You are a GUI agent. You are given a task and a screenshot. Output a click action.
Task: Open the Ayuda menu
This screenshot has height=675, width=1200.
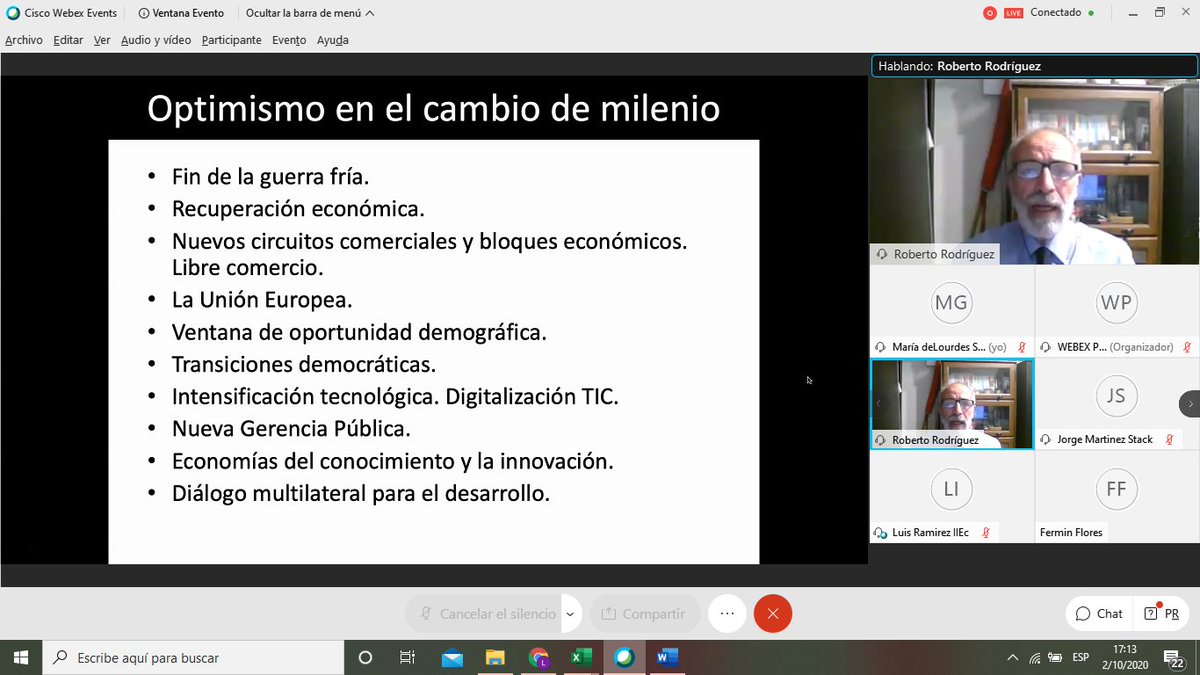pos(332,40)
